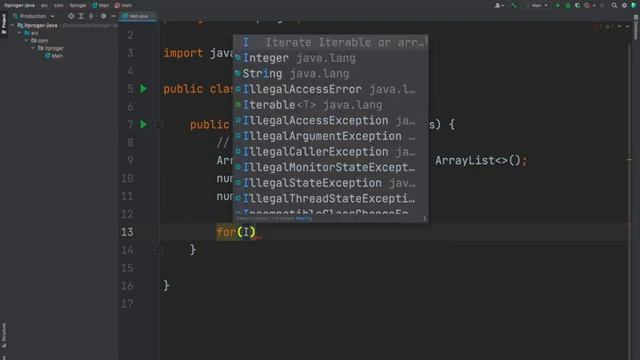Open the Structure tool window on left edge
The width and height of the screenshot is (640, 360).
pyautogui.click(x=4, y=335)
